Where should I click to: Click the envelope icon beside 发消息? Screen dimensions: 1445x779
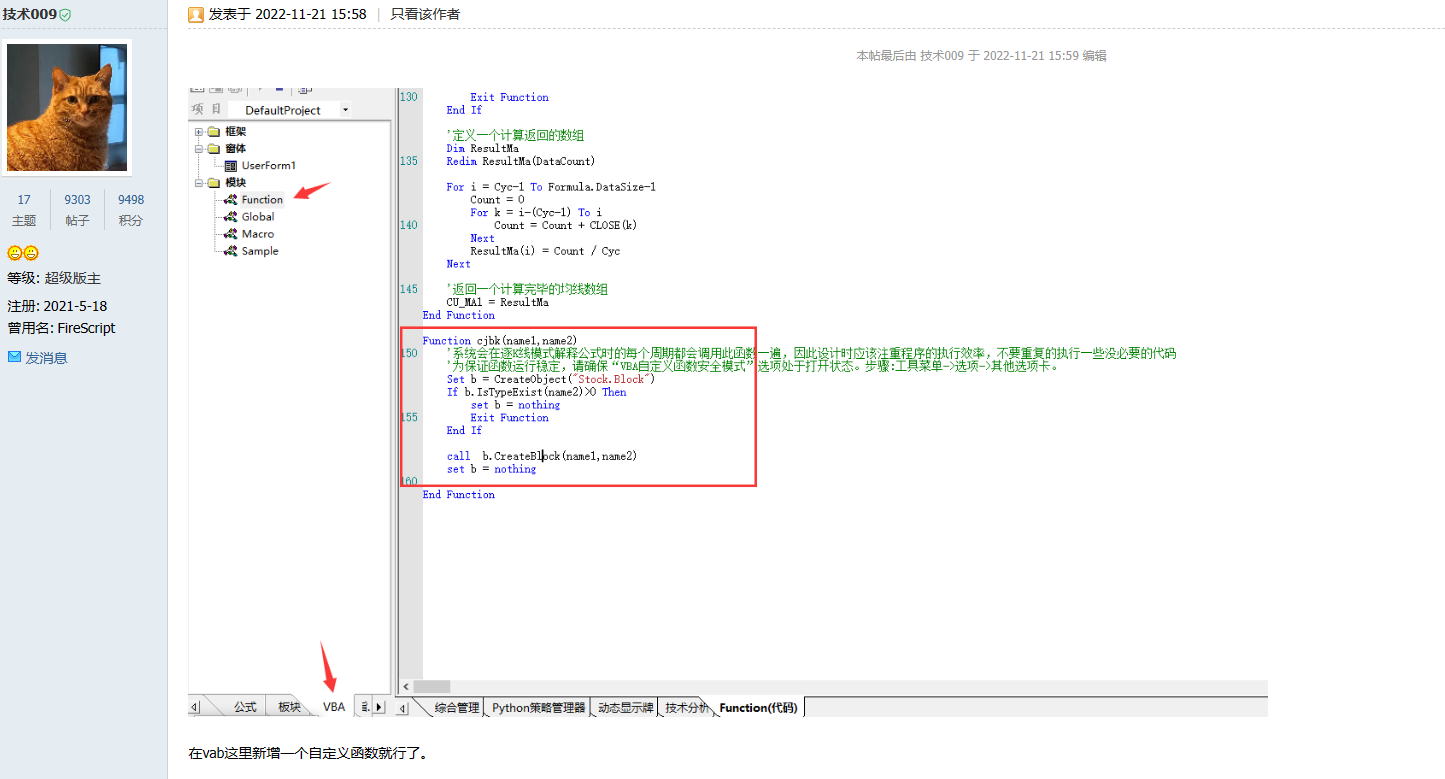coord(14,357)
